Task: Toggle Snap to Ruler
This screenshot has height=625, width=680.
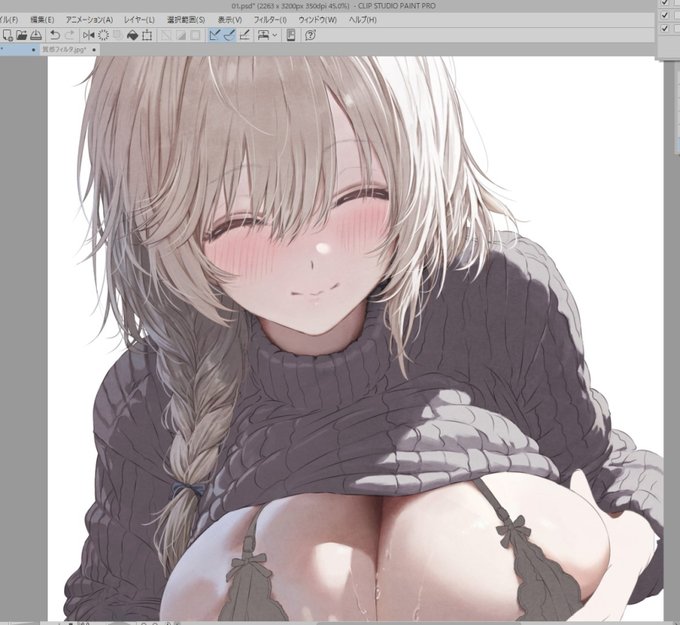Action: 215,35
